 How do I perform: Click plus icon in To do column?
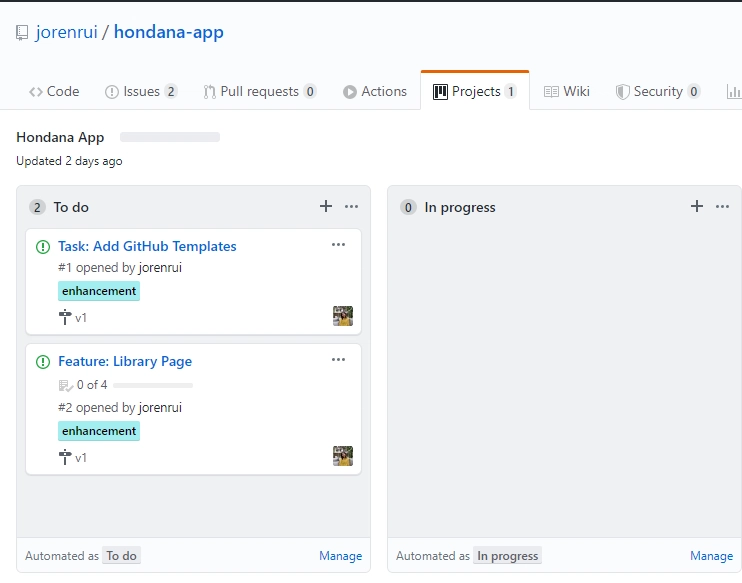point(325,207)
